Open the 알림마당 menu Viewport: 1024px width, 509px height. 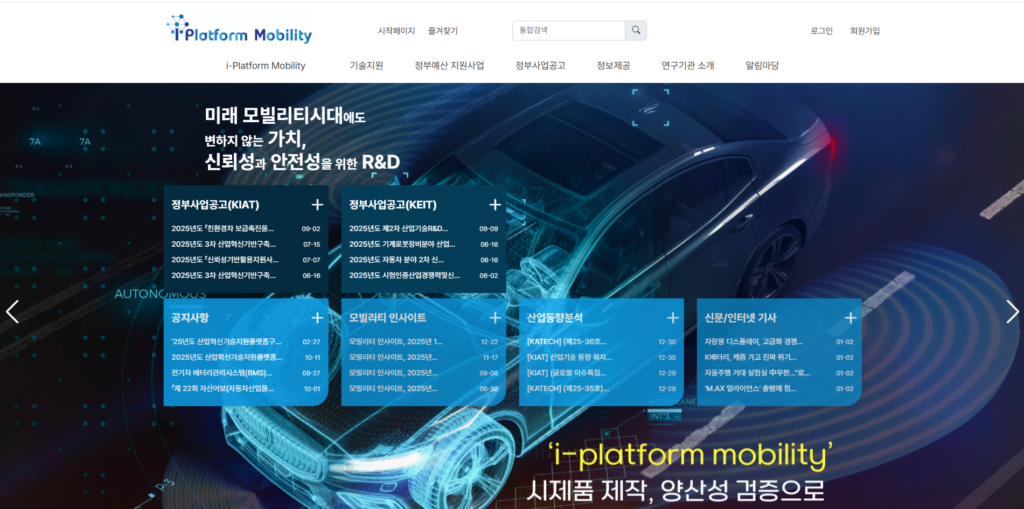pos(761,66)
